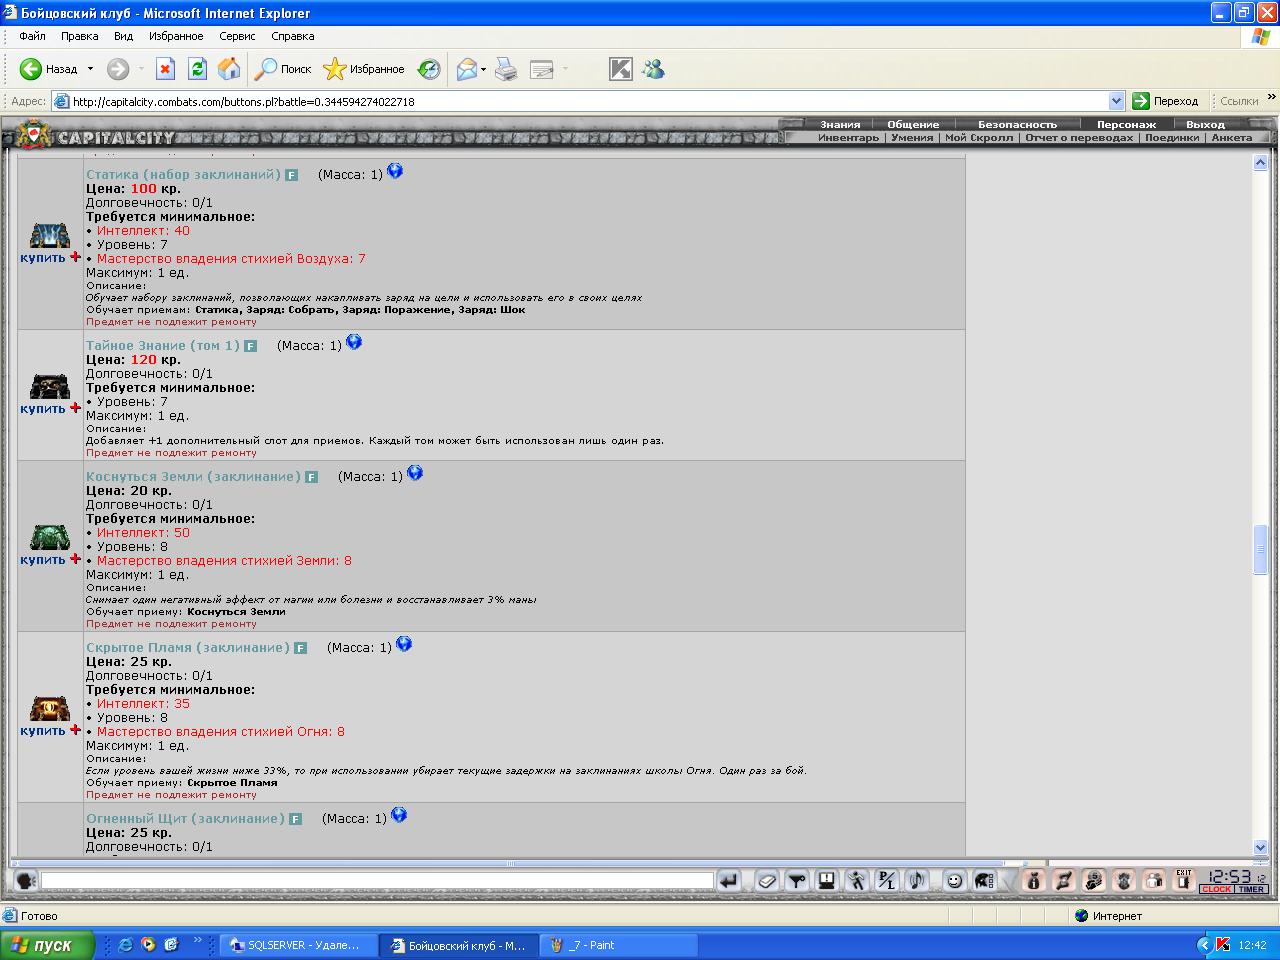
Task: Open the Правка menu
Action: [79, 36]
